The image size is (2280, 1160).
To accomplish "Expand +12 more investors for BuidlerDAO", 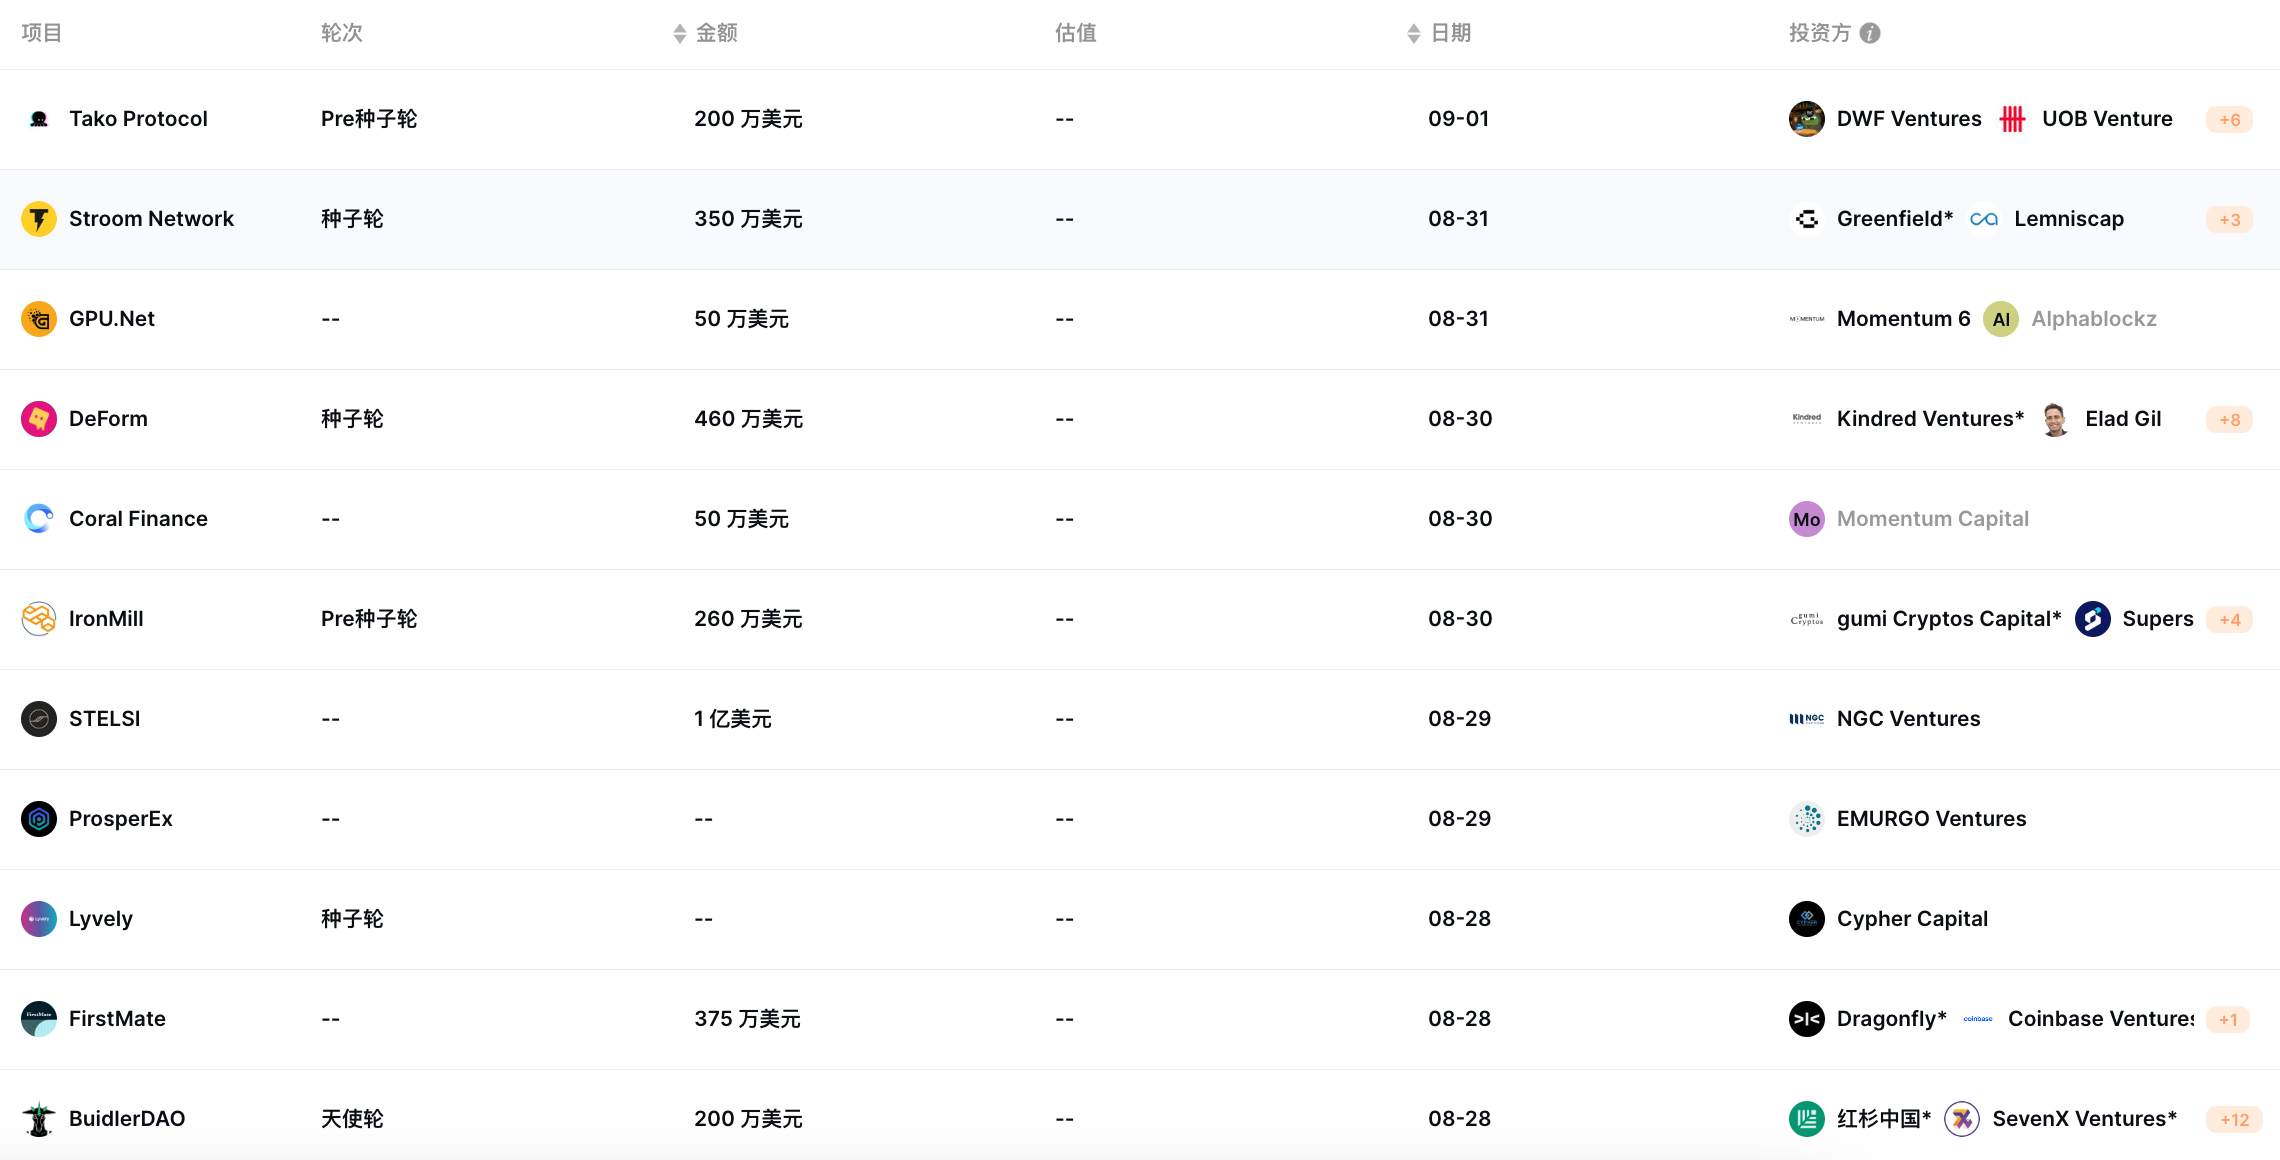I will 2234,1119.
